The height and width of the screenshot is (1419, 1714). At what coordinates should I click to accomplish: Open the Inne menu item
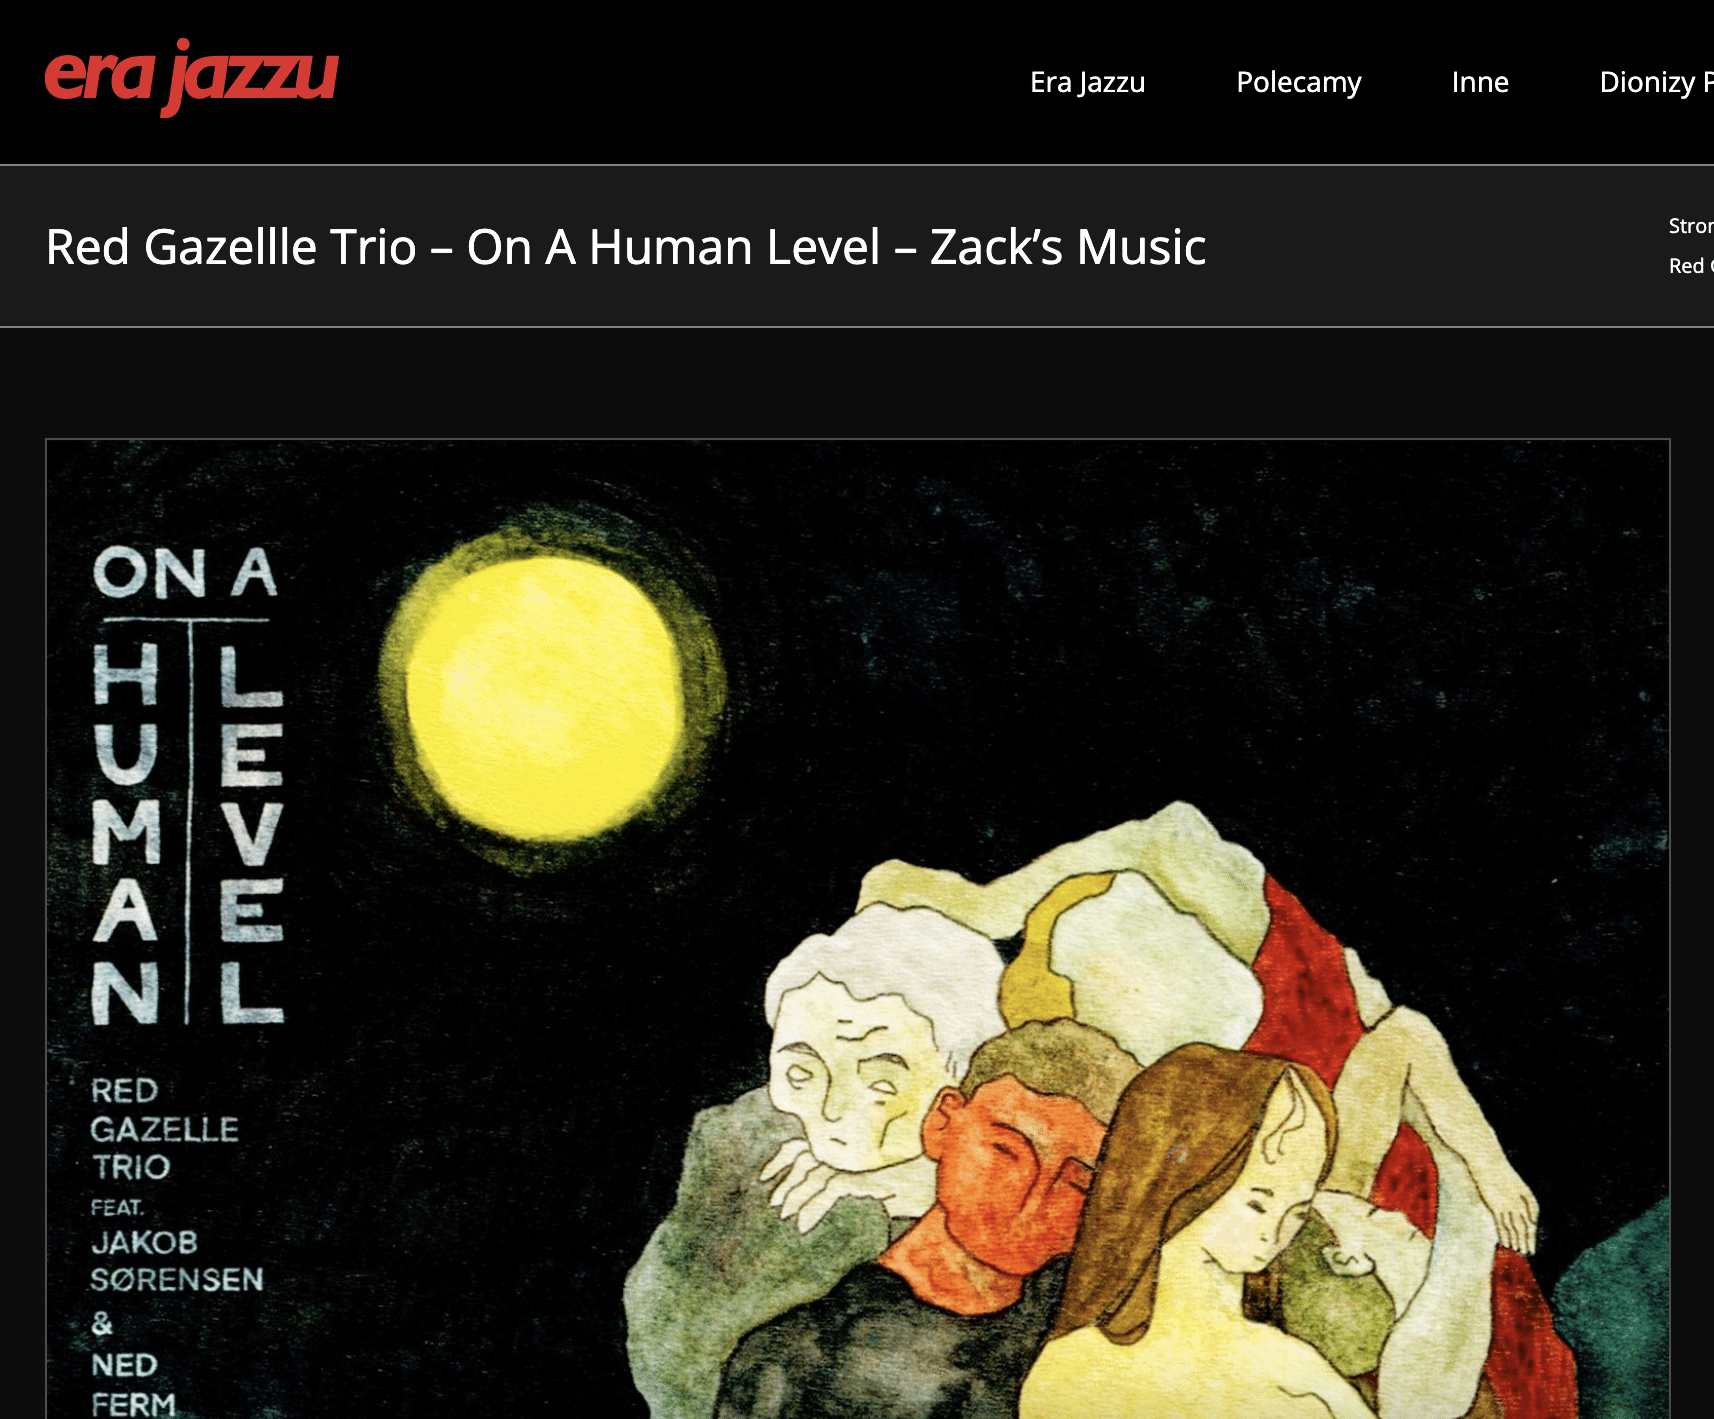(1480, 82)
